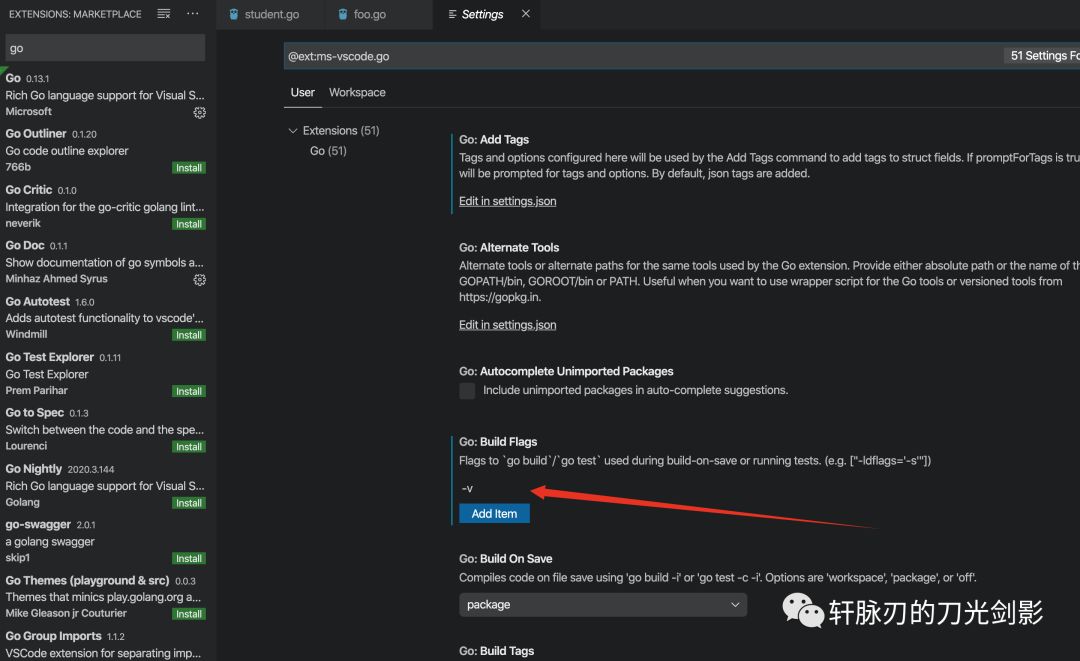Open Edit in settings.json under Go: Add Tags
The height and width of the screenshot is (661, 1080).
click(508, 201)
